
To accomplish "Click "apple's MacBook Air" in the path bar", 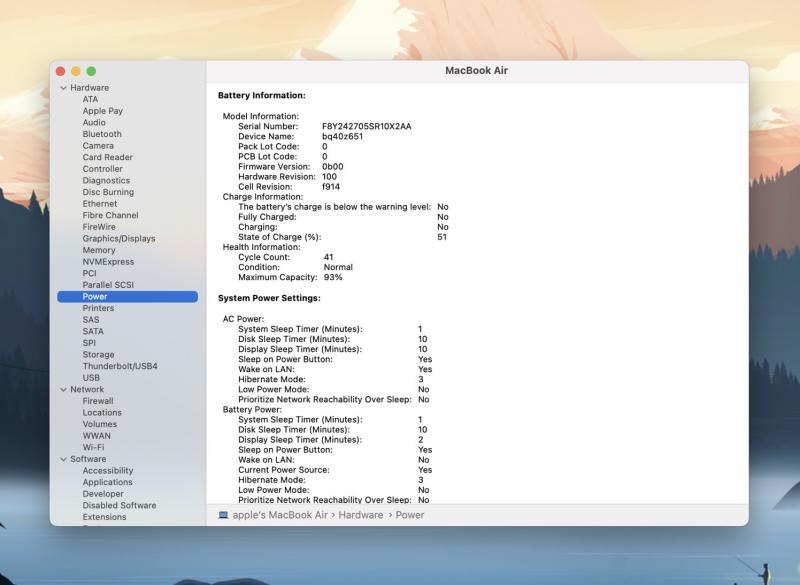I will pos(280,515).
